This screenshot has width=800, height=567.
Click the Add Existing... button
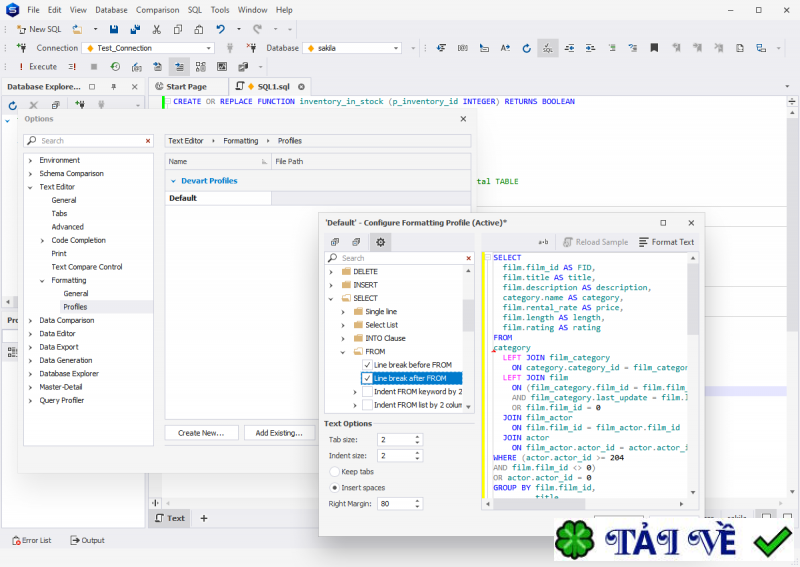(278, 433)
